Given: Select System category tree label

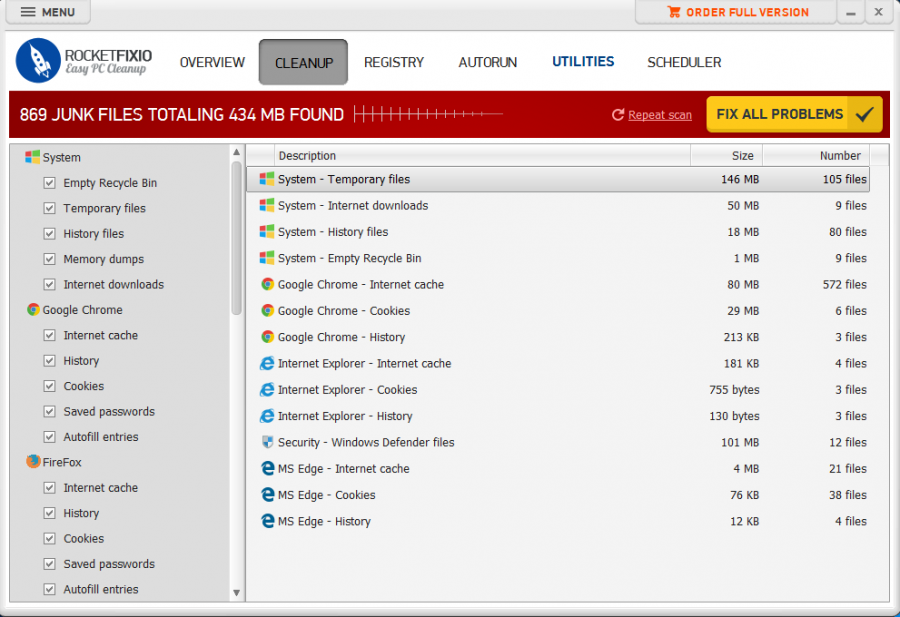Looking at the screenshot, I should pyautogui.click(x=61, y=157).
